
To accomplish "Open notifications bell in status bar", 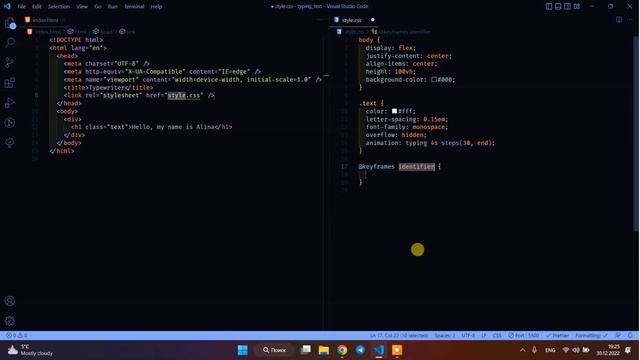I will coord(630,336).
